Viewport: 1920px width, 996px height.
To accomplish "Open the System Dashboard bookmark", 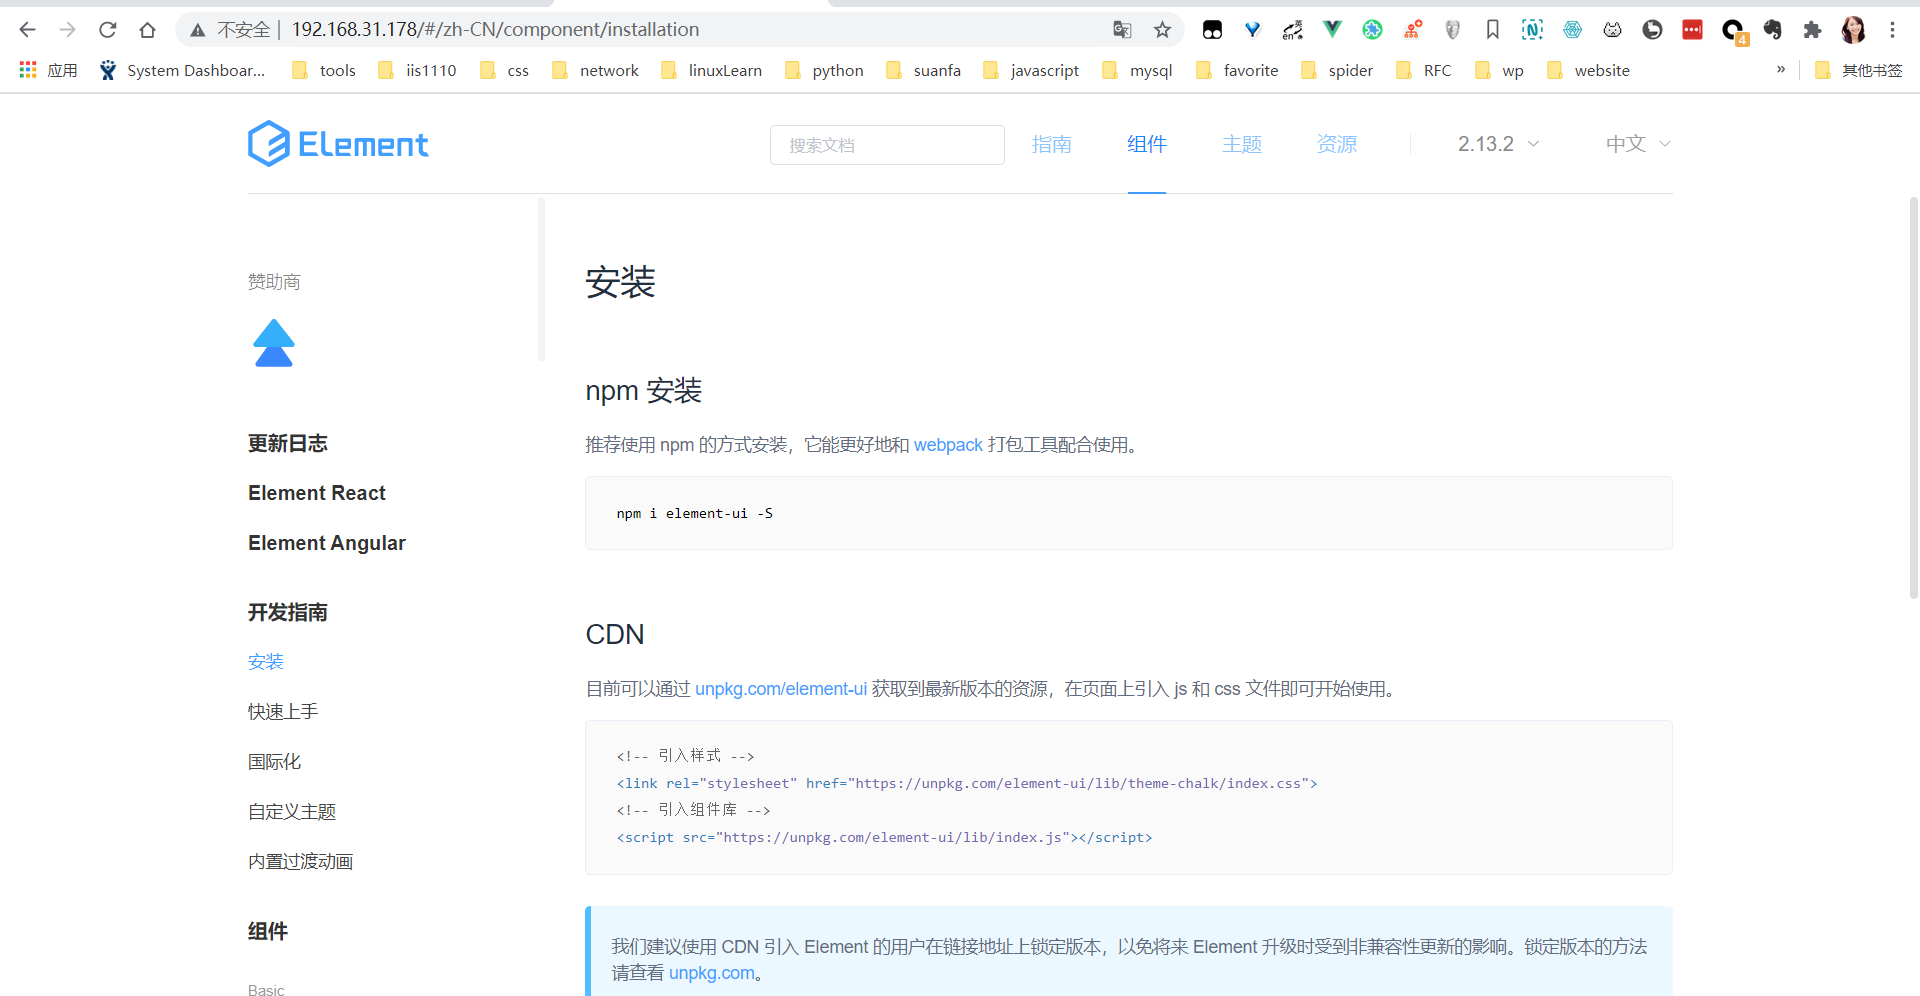I will click(x=182, y=70).
